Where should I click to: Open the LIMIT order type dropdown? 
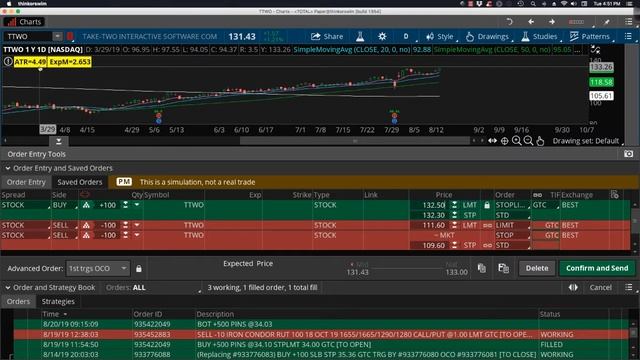click(x=512, y=225)
